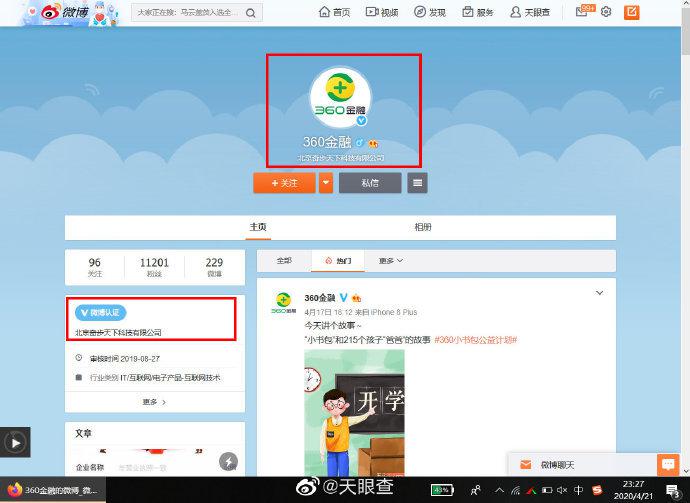
Task: Open the settings gear icon in the header
Action: [606, 12]
